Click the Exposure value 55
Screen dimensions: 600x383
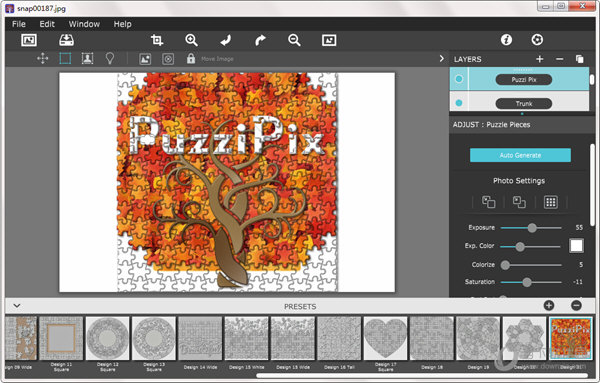[579, 228]
